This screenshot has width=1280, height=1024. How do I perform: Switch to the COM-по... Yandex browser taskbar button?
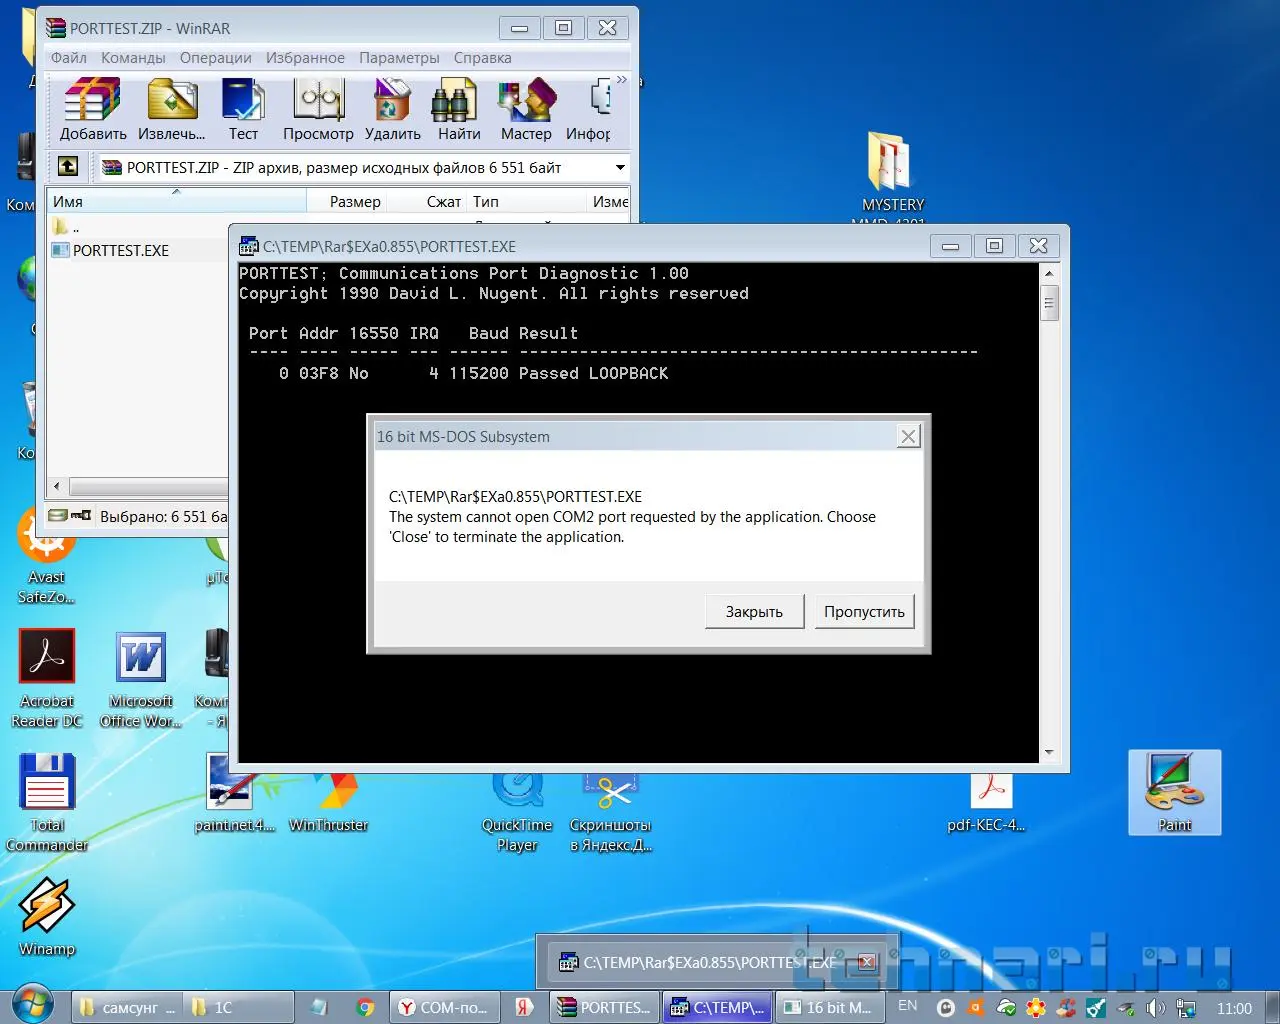tap(443, 1007)
